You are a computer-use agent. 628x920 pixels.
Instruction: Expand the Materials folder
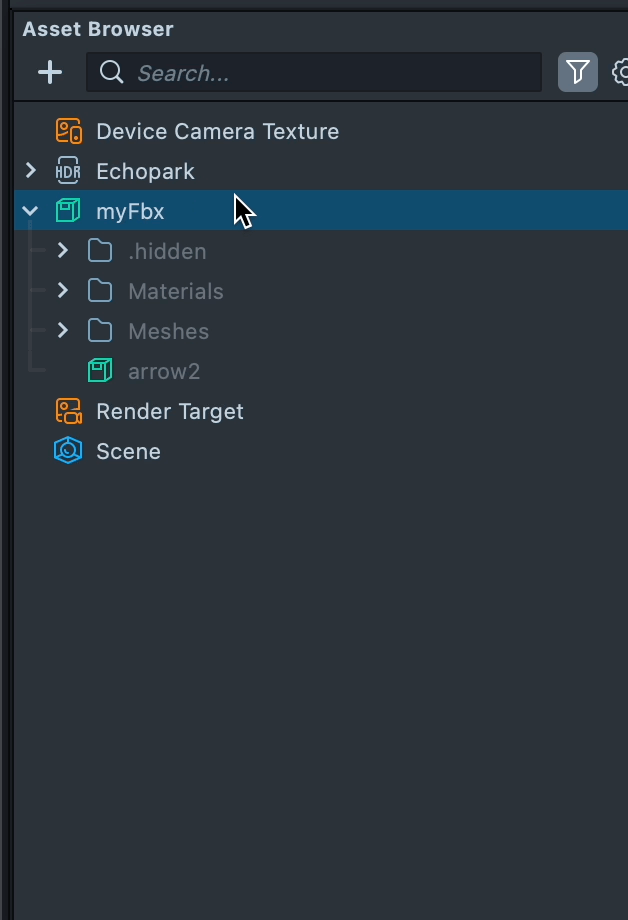pyautogui.click(x=63, y=291)
